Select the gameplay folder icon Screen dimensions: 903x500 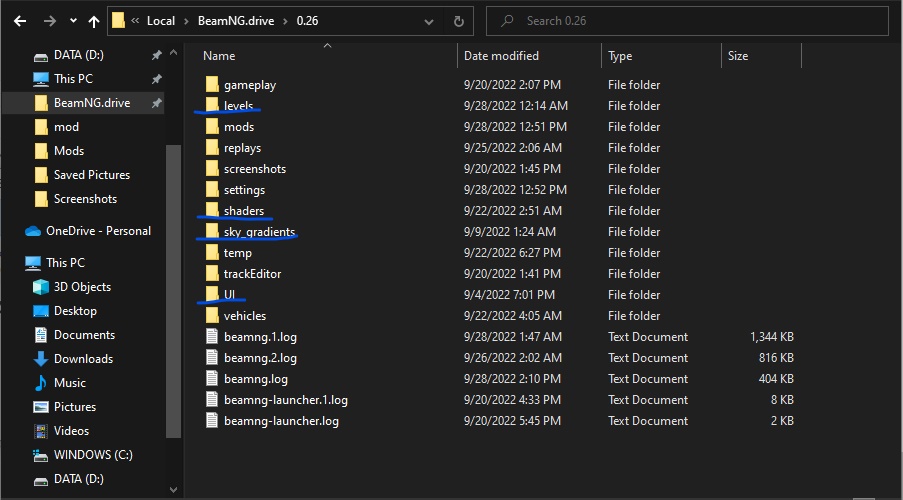coord(212,85)
